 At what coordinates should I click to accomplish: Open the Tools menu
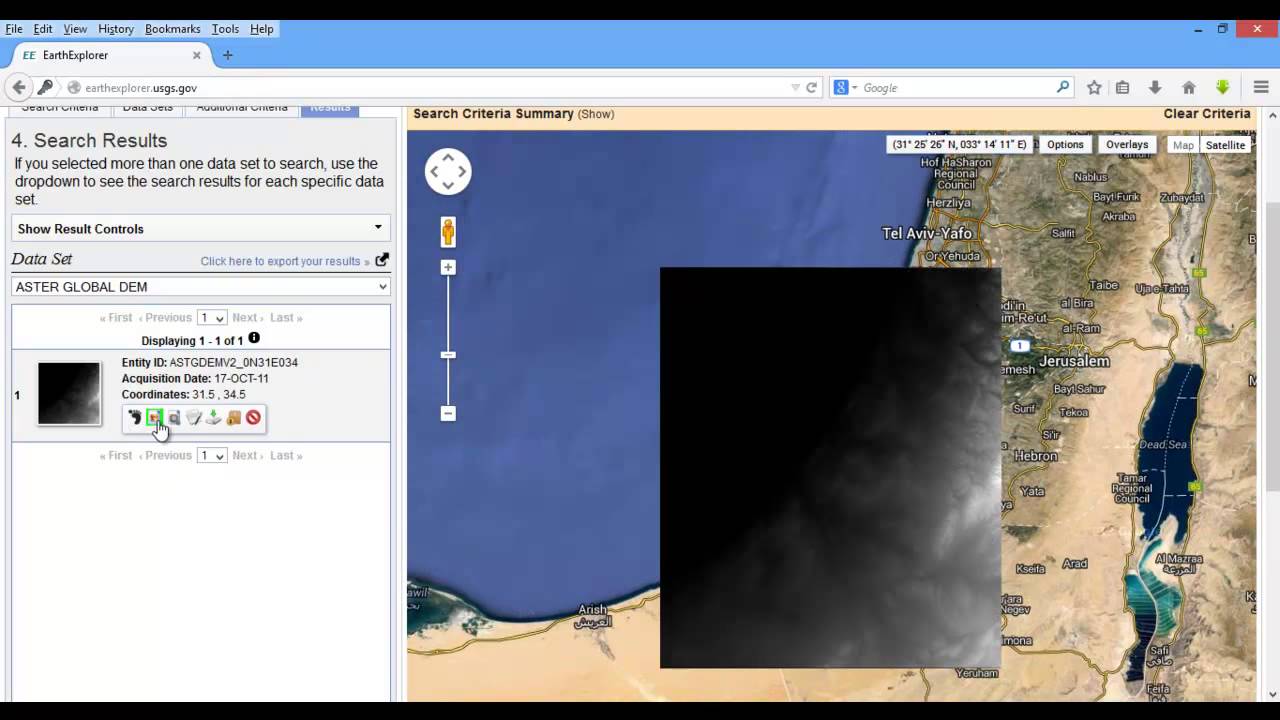(x=225, y=29)
